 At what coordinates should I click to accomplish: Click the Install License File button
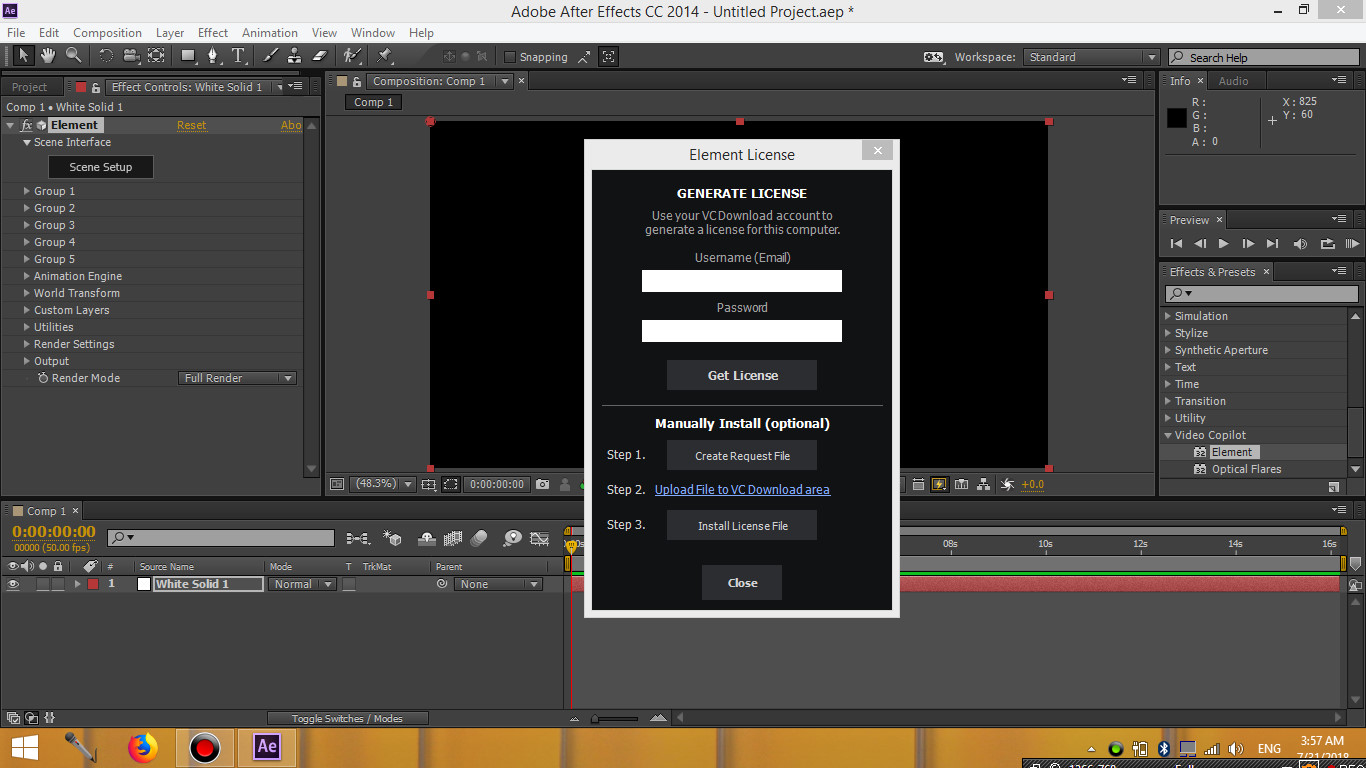pyautogui.click(x=742, y=525)
